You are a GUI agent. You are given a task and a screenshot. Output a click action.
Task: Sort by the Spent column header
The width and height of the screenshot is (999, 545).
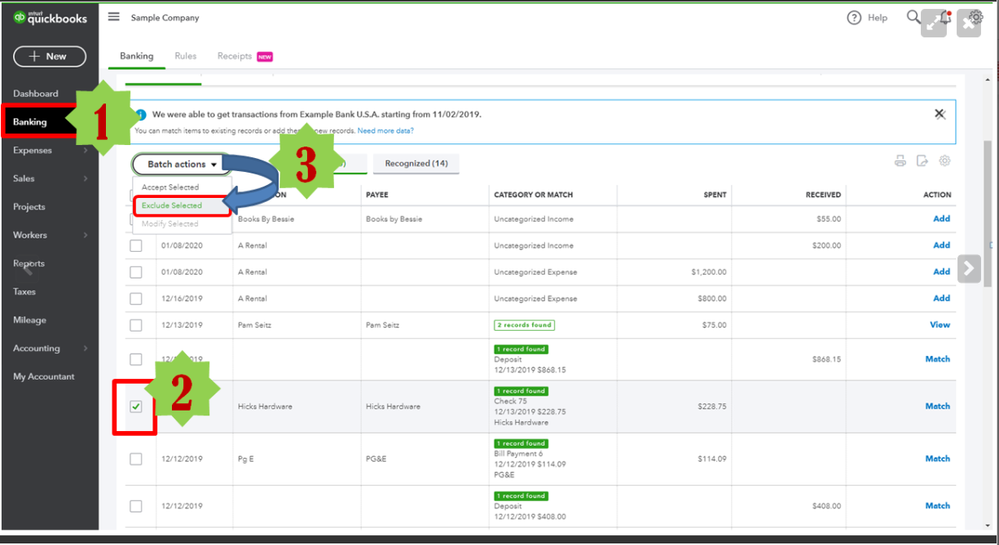(x=715, y=195)
